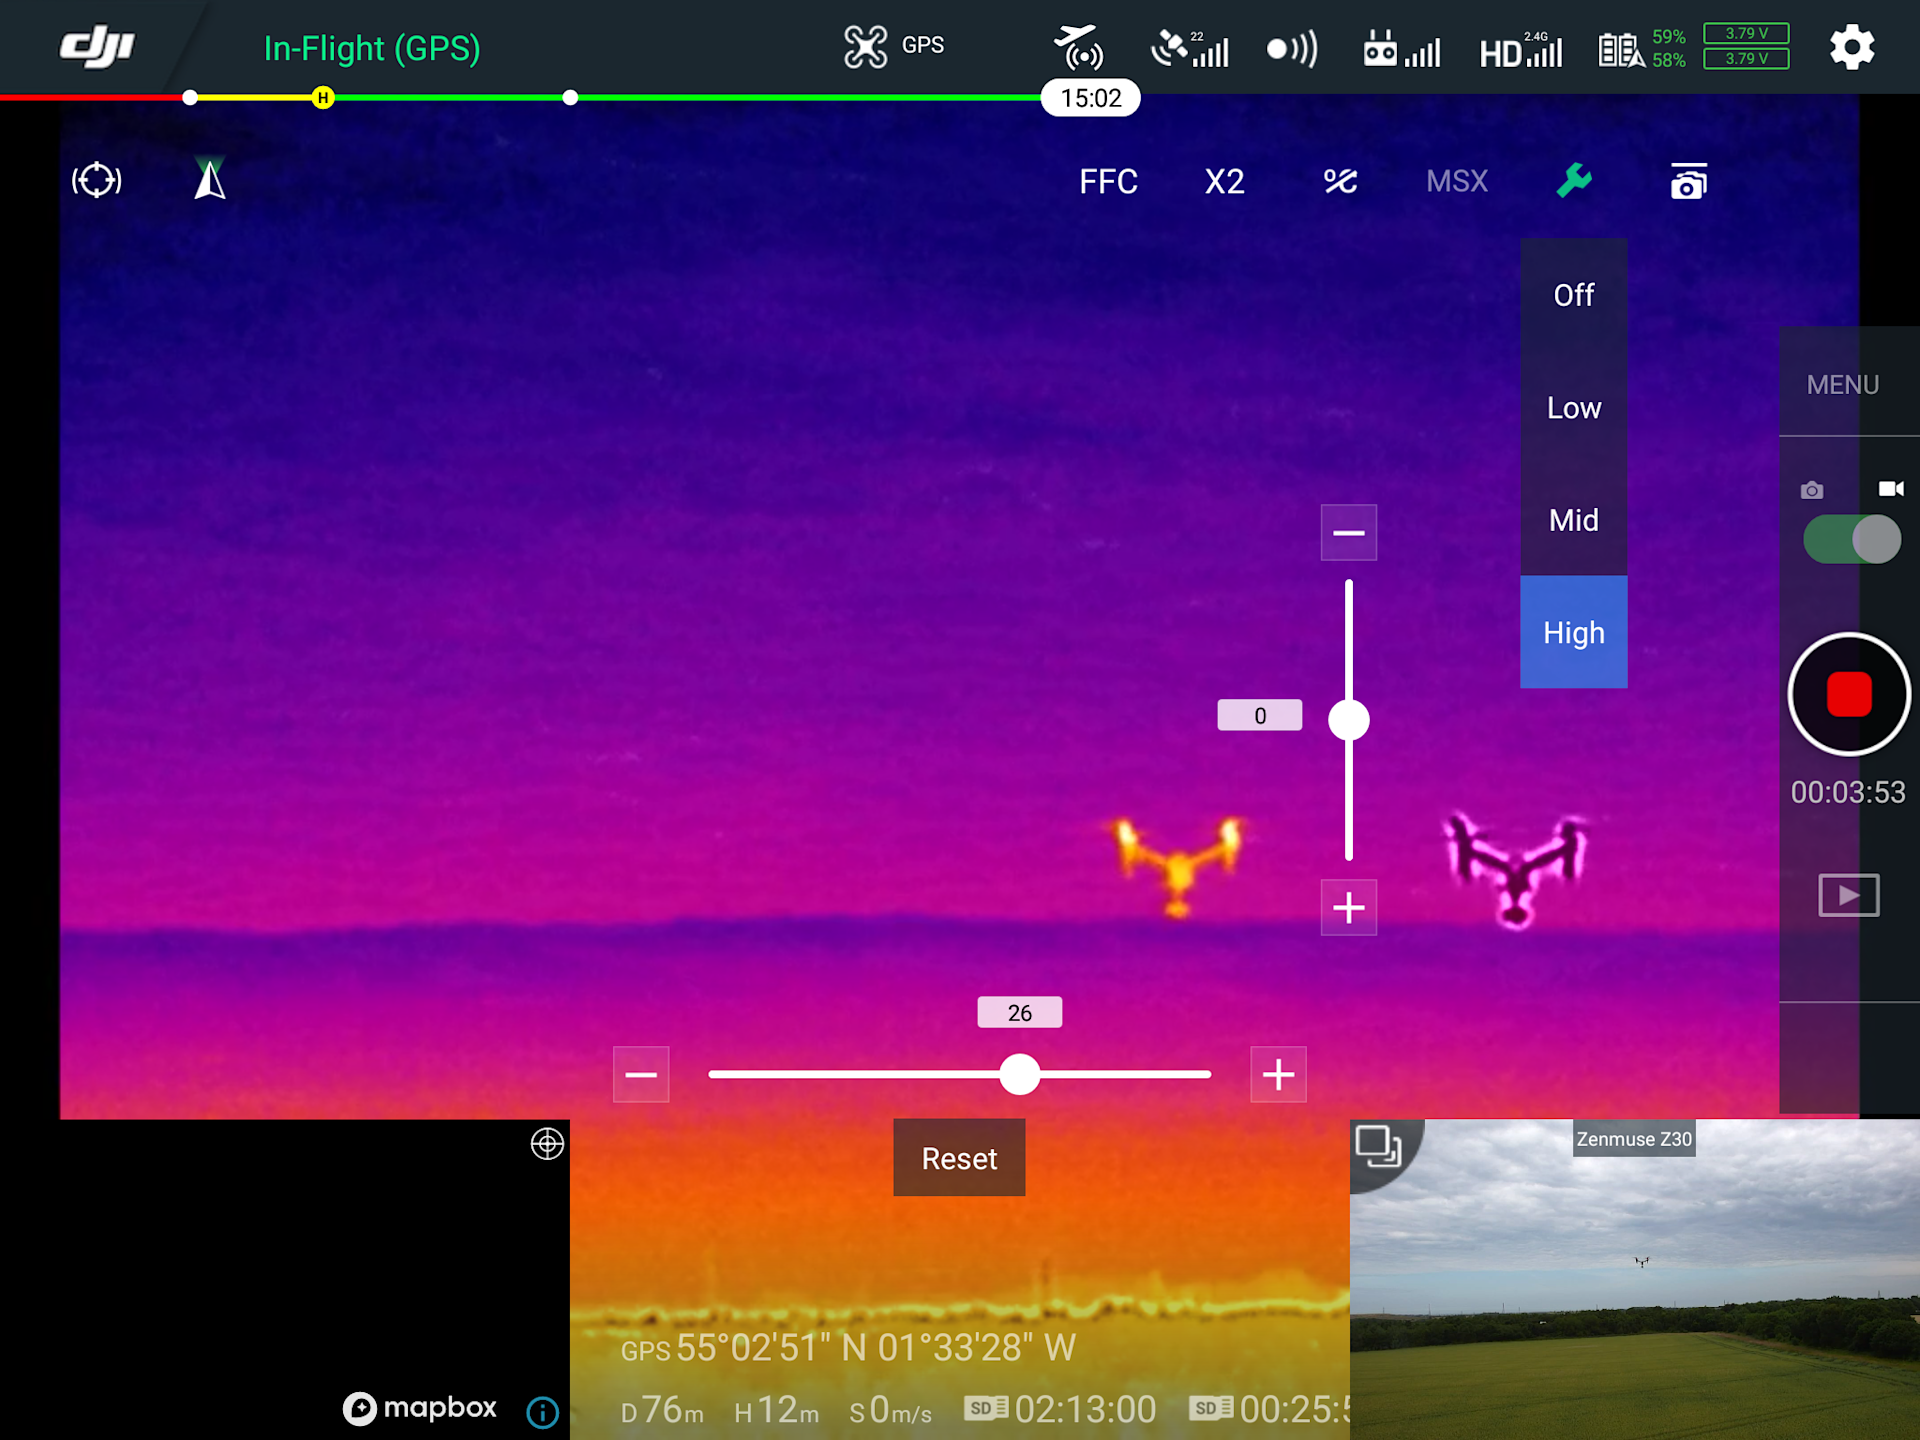Tap the compass north arrow icon
Image resolution: width=1920 pixels, height=1440 pixels.
210,181
